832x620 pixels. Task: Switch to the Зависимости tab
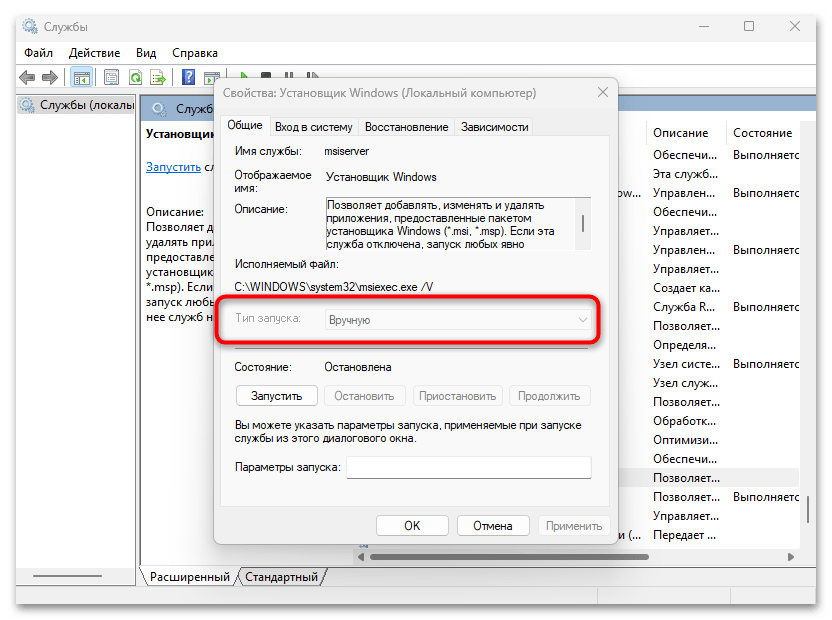coord(495,127)
